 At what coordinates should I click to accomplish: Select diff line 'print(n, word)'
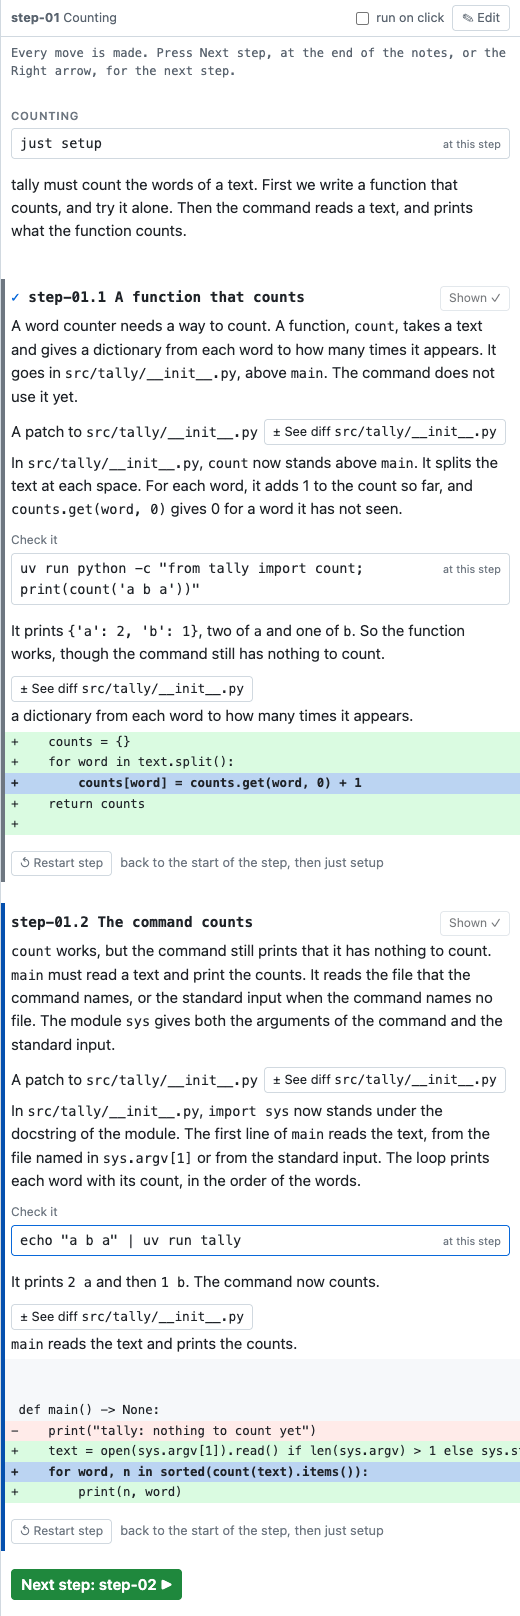point(260,1492)
